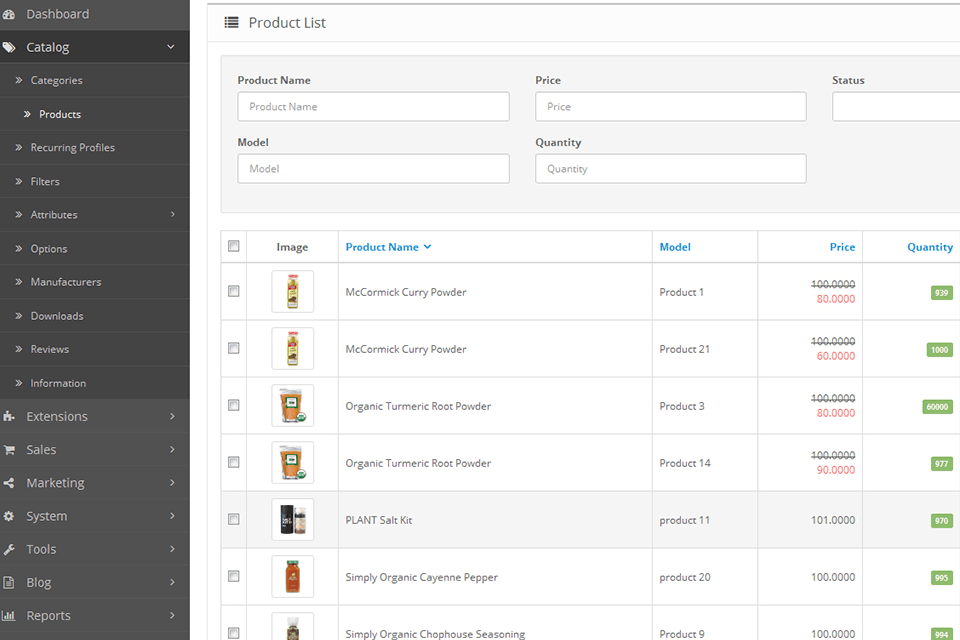Click the special price 60.0000 for Product 21

coord(836,356)
